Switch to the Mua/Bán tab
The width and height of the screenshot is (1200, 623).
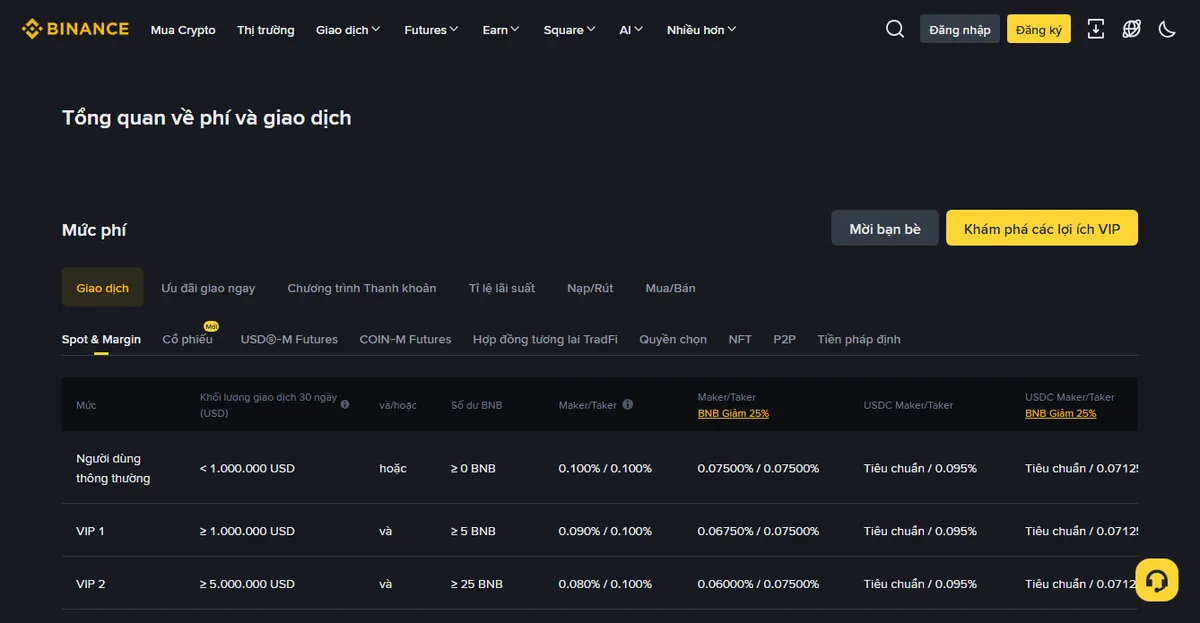point(670,288)
